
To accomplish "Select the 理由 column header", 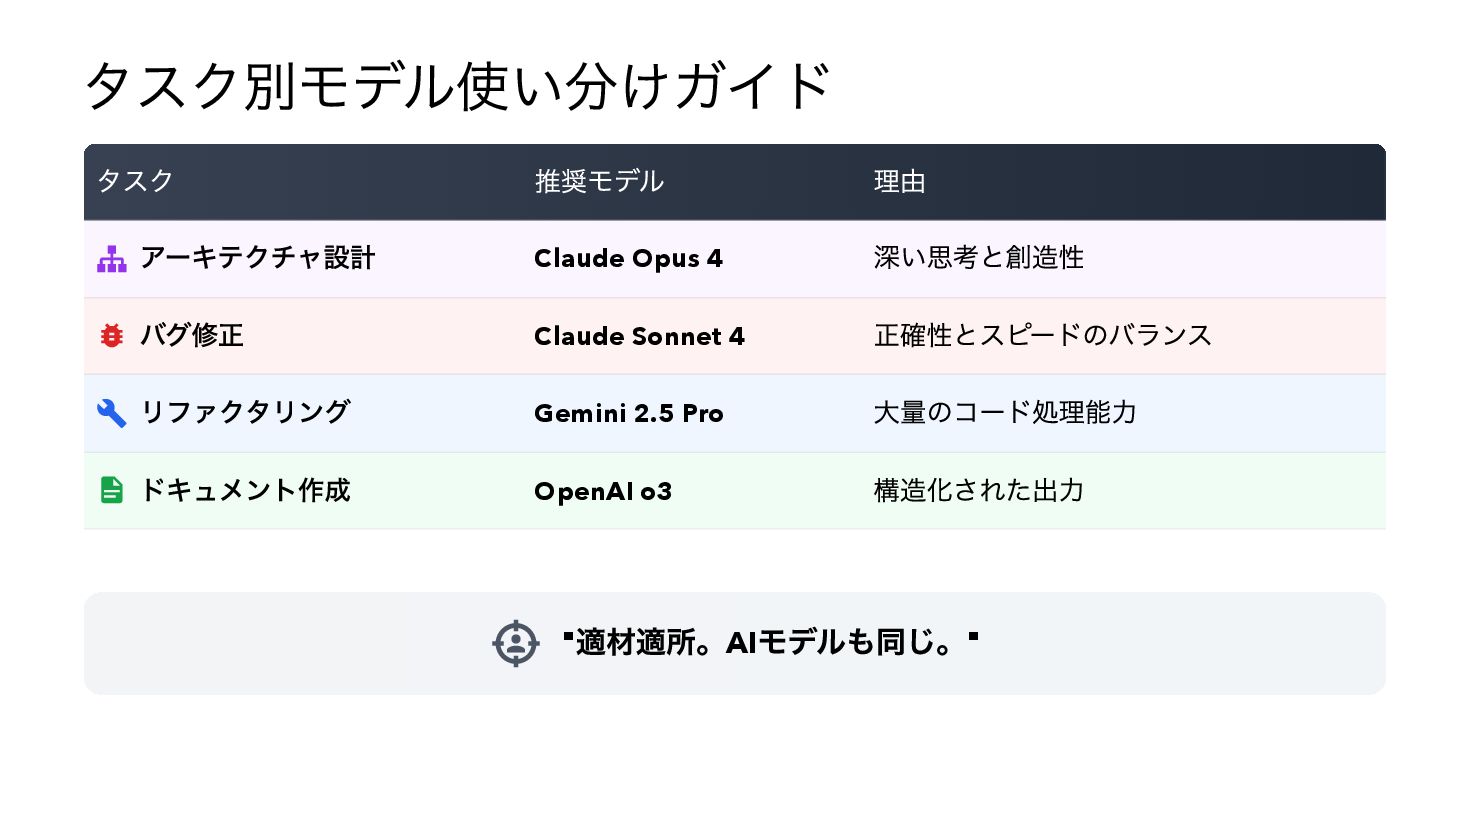I will pyautogui.click(x=899, y=181).
